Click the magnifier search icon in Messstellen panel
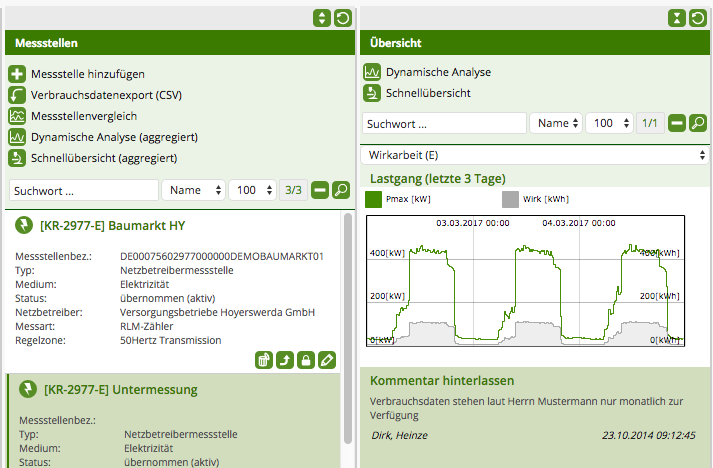Screen dimensions: 713x468 341,190
